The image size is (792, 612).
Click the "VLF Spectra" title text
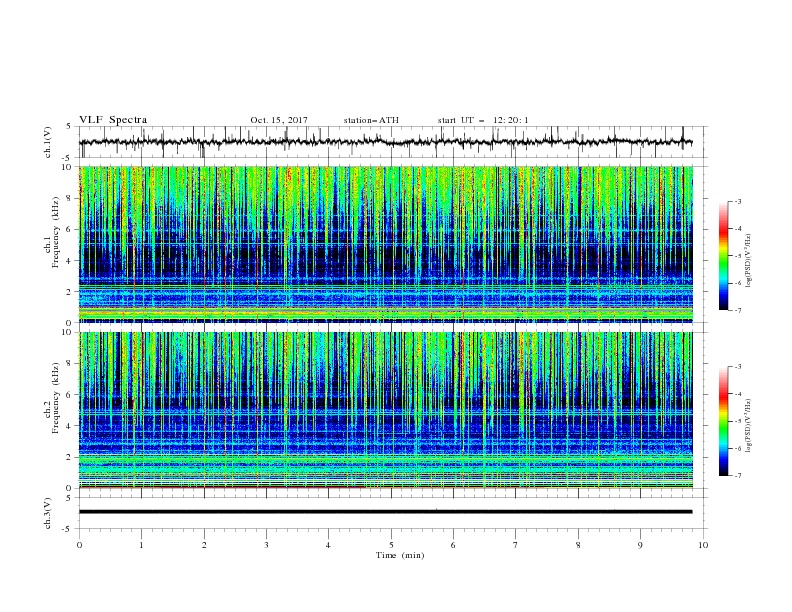[x=113, y=120]
